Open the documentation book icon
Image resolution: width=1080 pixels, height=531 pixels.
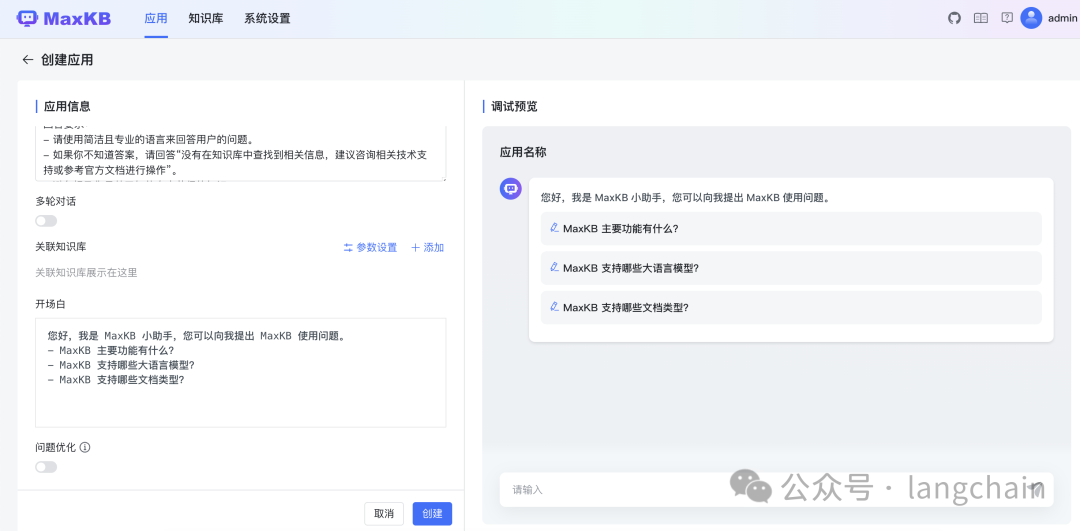[x=981, y=19]
